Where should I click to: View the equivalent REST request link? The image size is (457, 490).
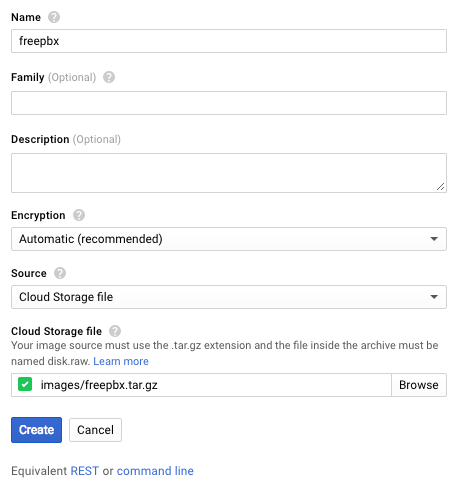point(85,471)
